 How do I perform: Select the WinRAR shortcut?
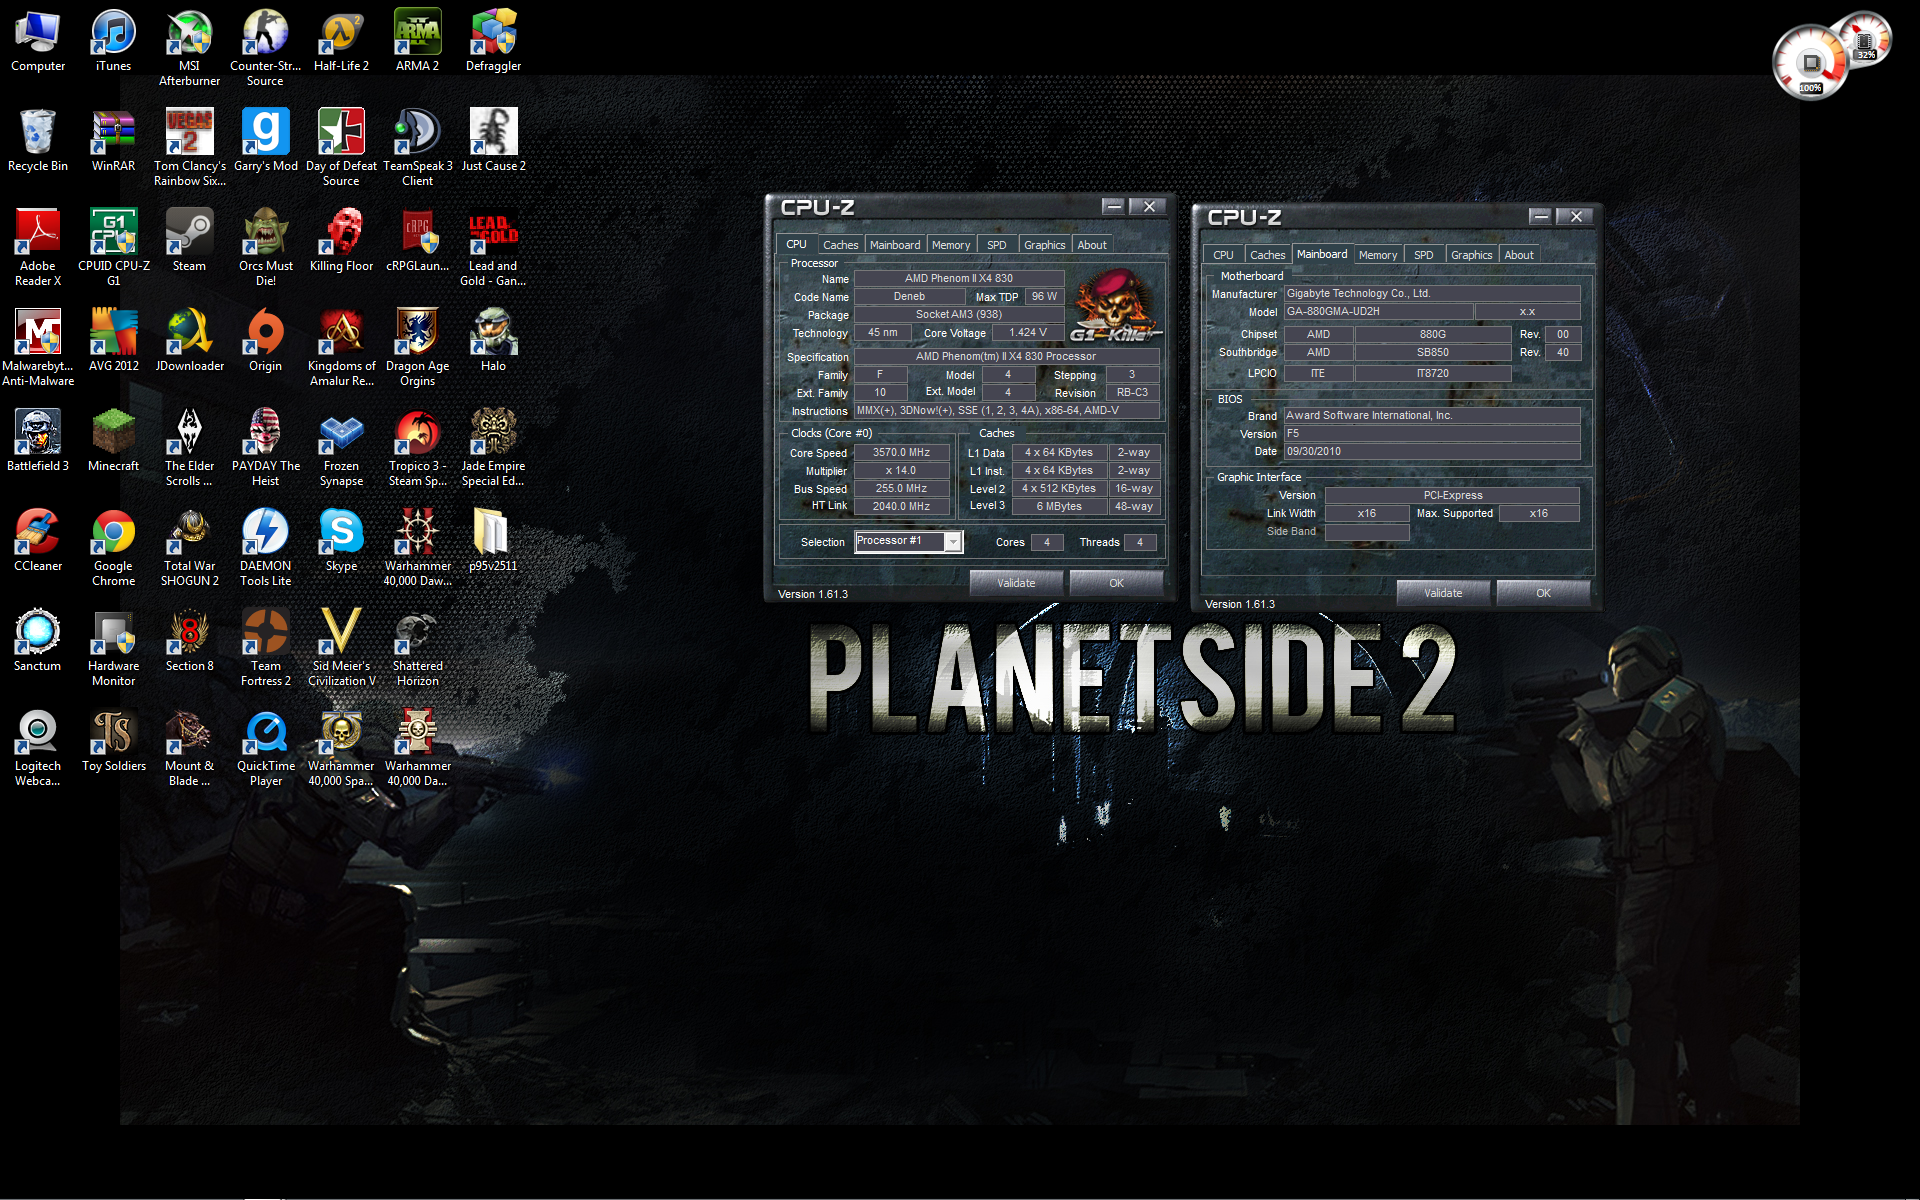click(113, 141)
